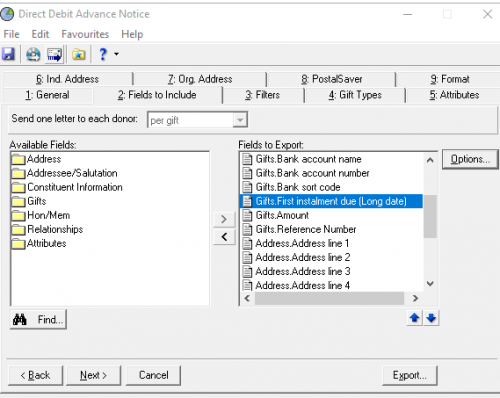This screenshot has height=398, width=500.
Task: Click the horizontal scrollbar thumb of export list
Action: (329, 298)
